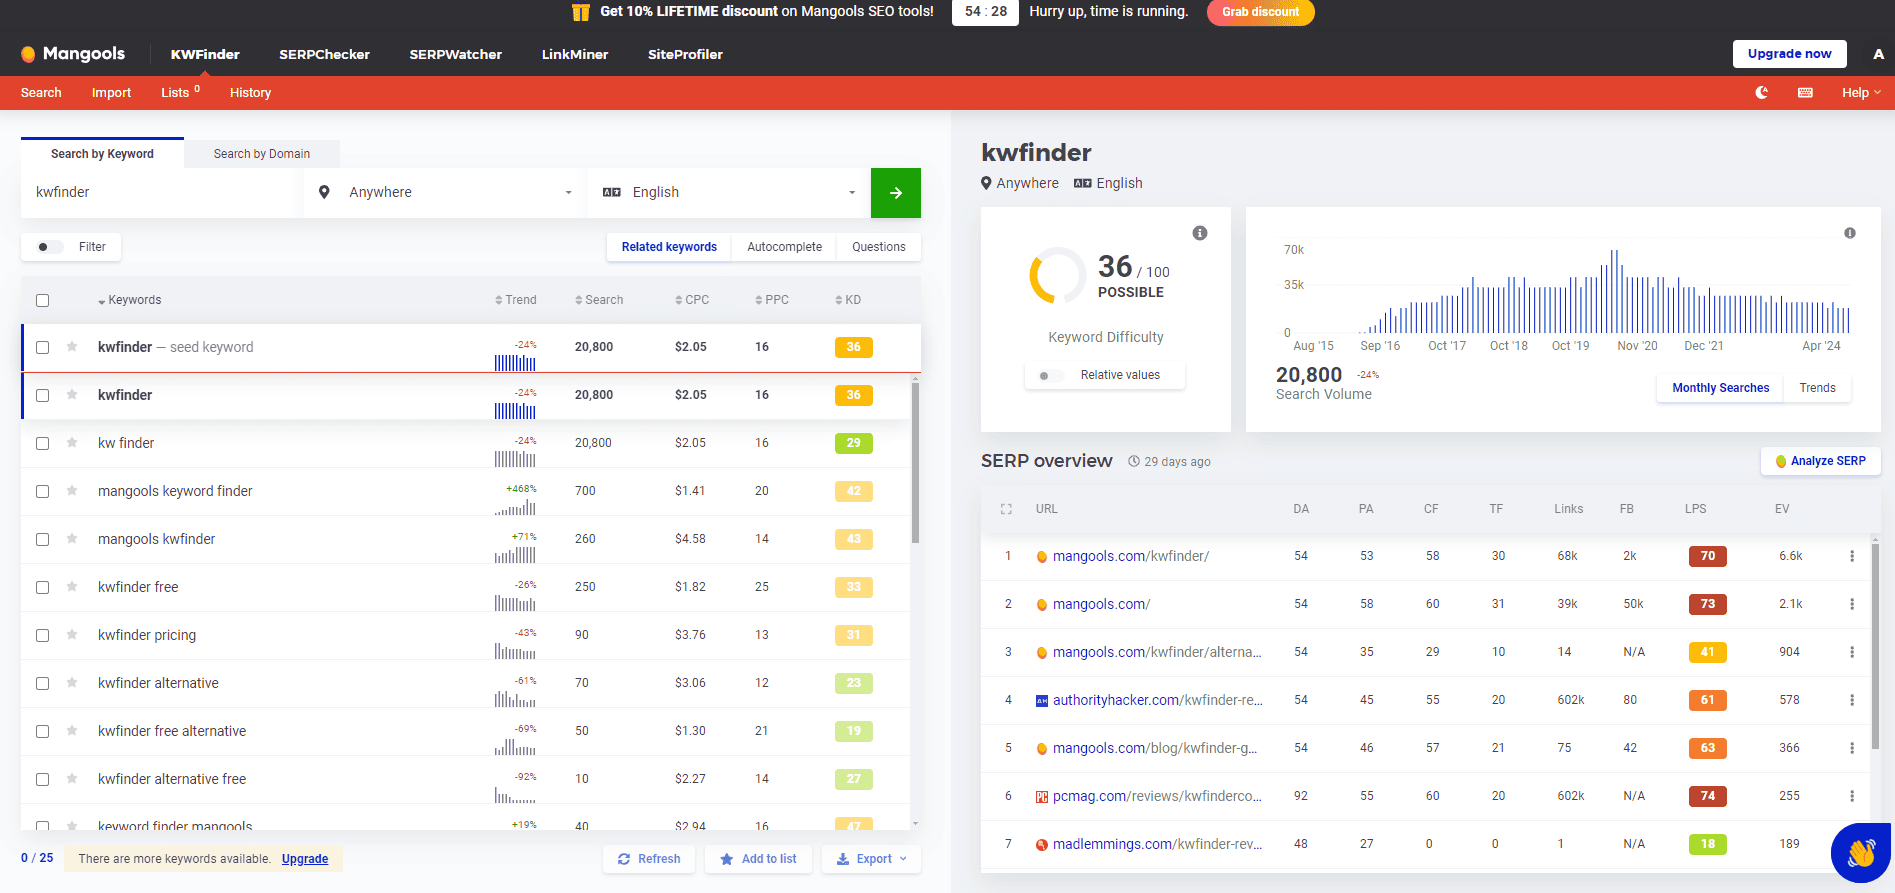Click the keyword list scrollbar
The width and height of the screenshot is (1895, 893).
click(915, 463)
